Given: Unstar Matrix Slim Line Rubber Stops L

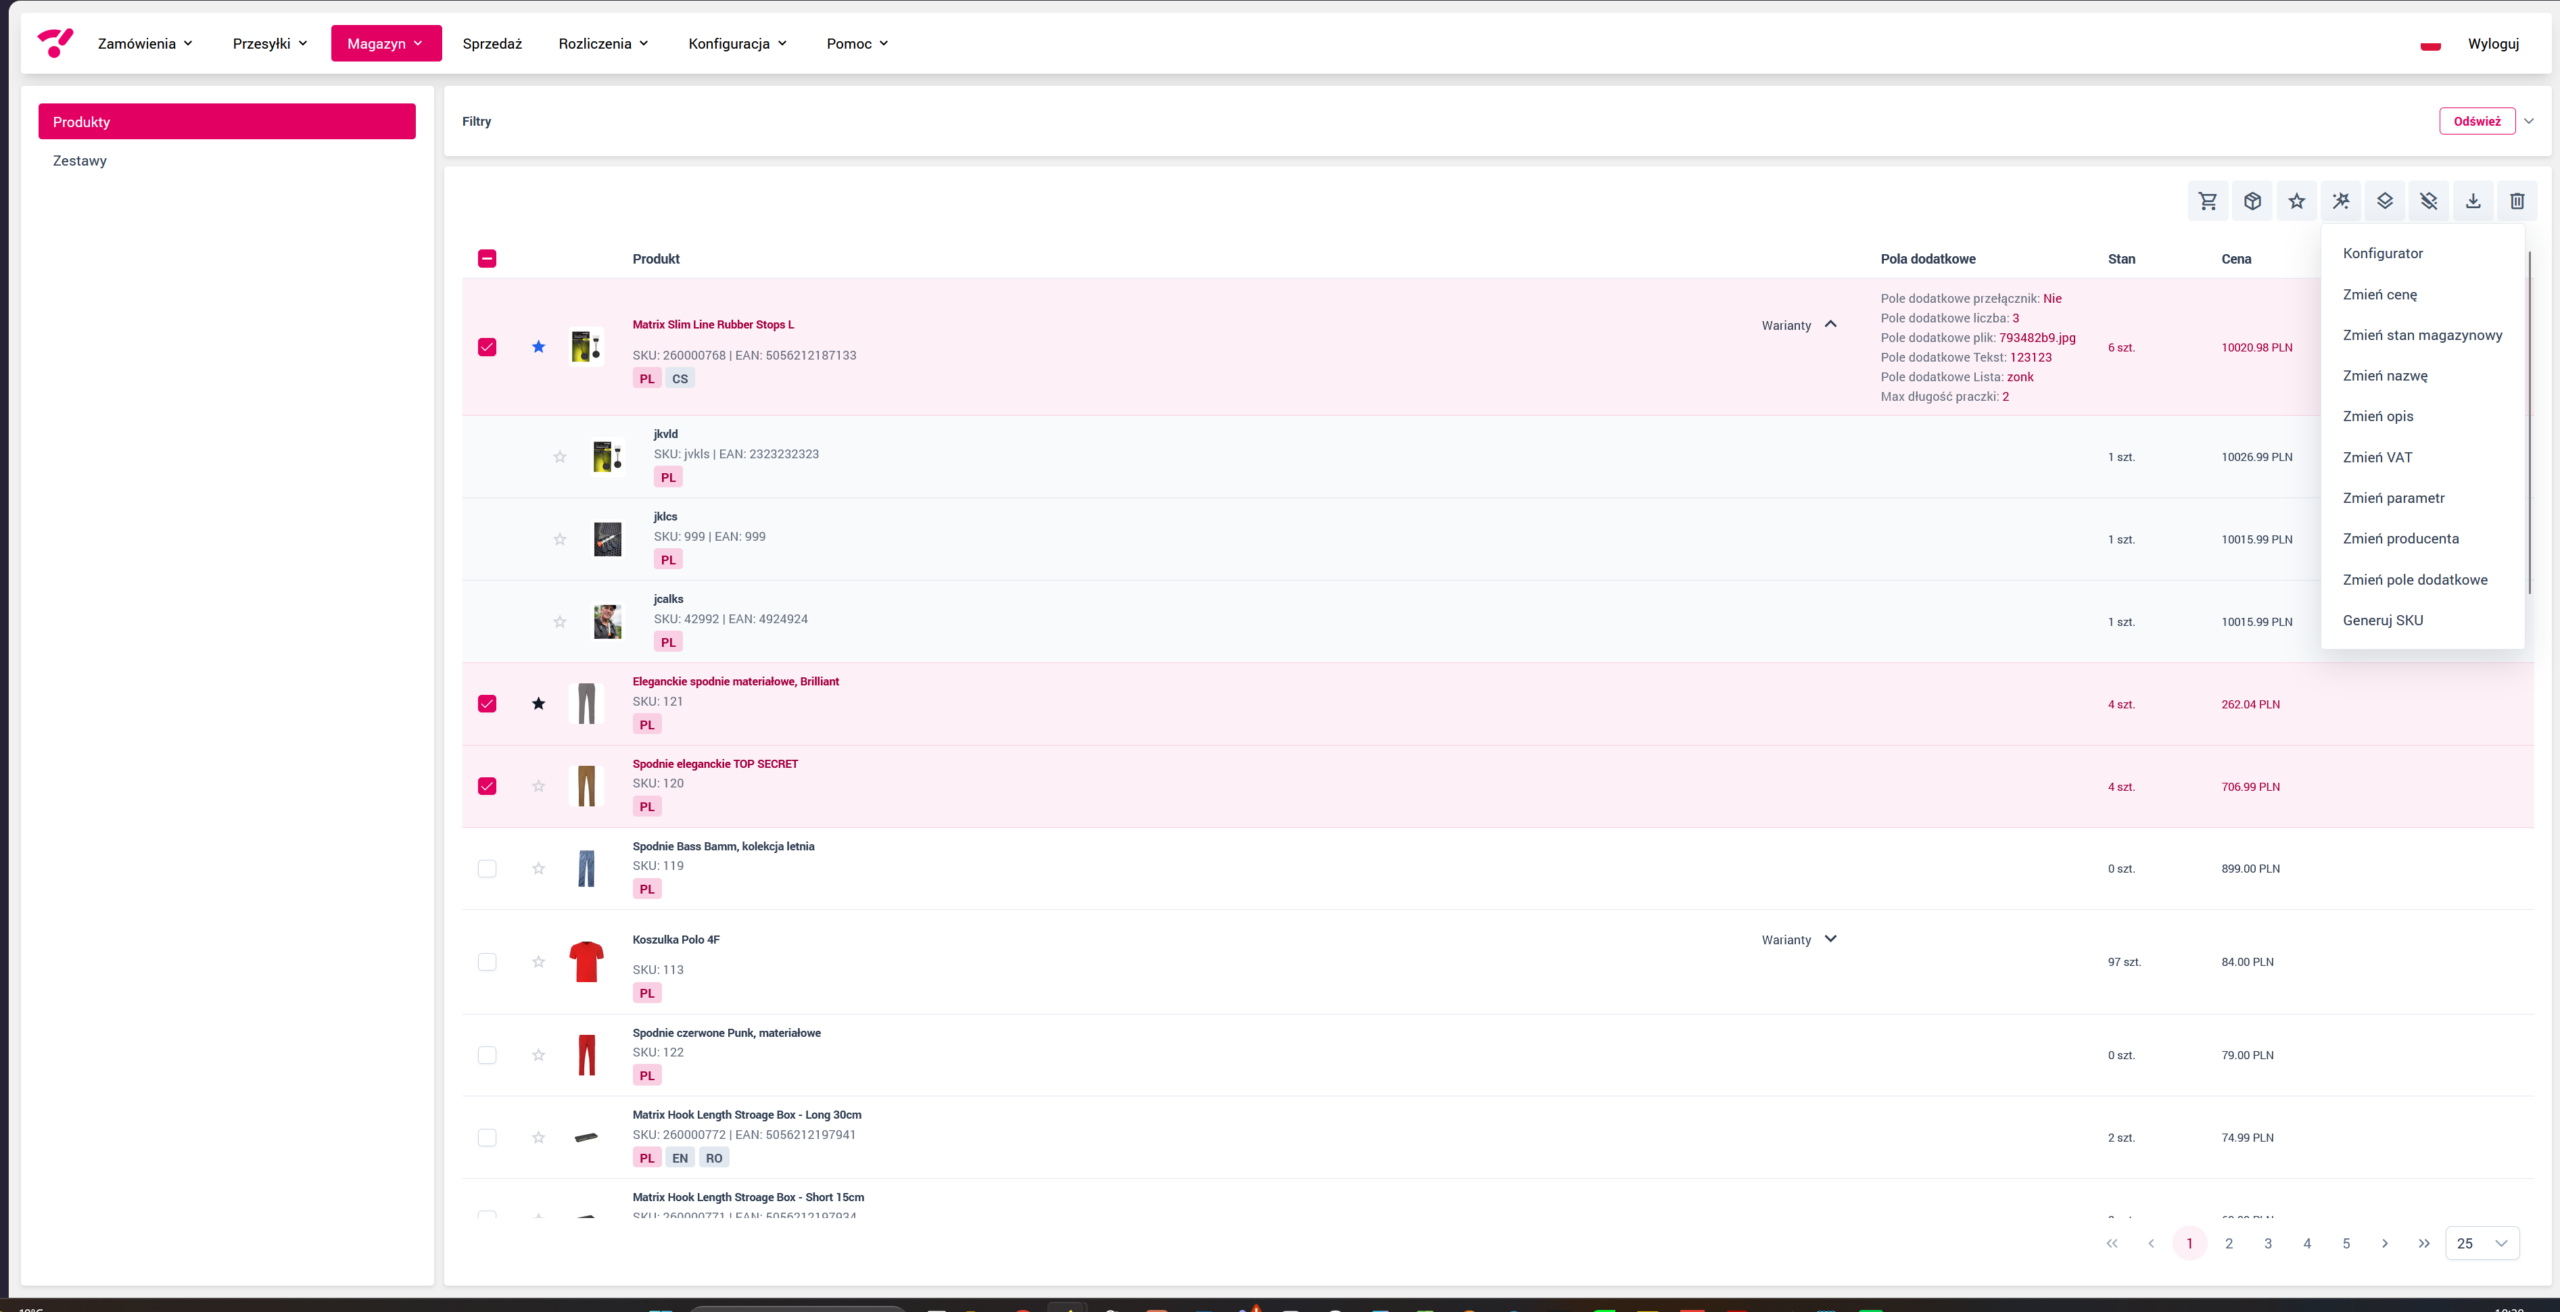Looking at the screenshot, I should [x=539, y=347].
